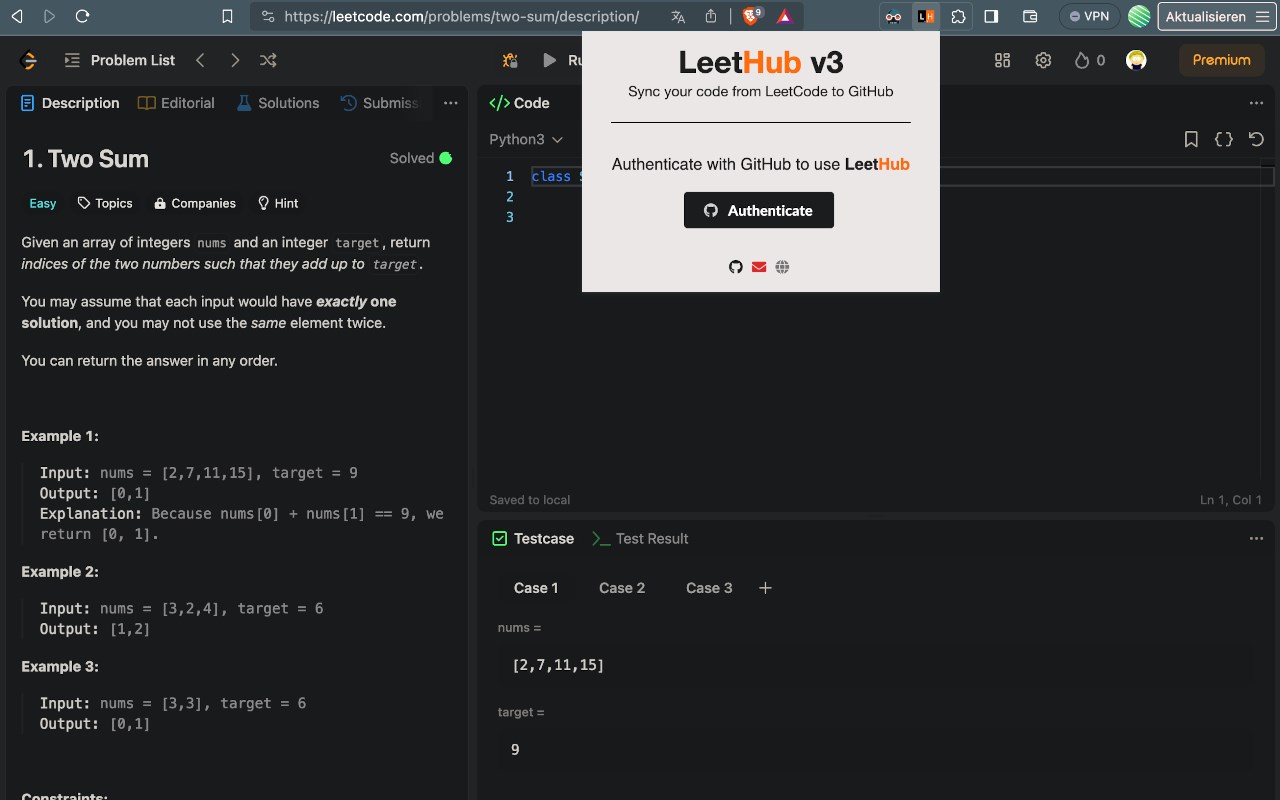
Task: Open more options in the Testcase panel
Action: pos(1256,538)
